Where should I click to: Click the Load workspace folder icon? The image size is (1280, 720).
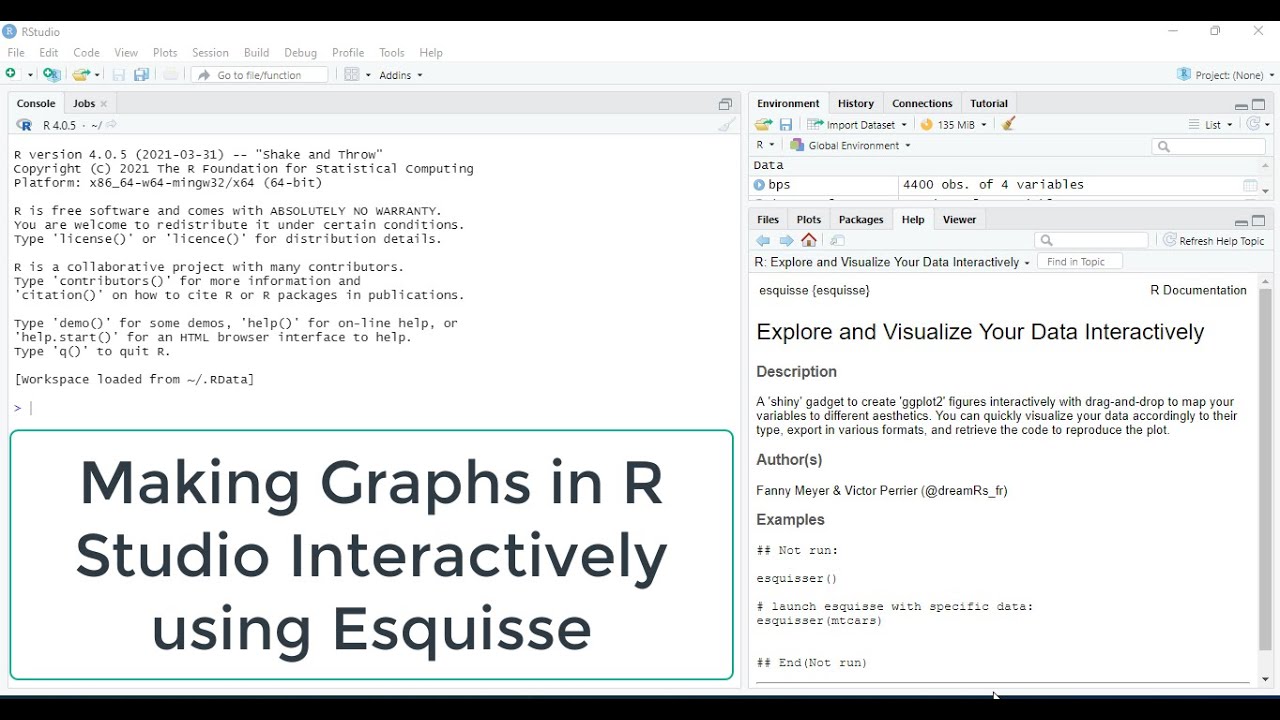pyautogui.click(x=764, y=125)
